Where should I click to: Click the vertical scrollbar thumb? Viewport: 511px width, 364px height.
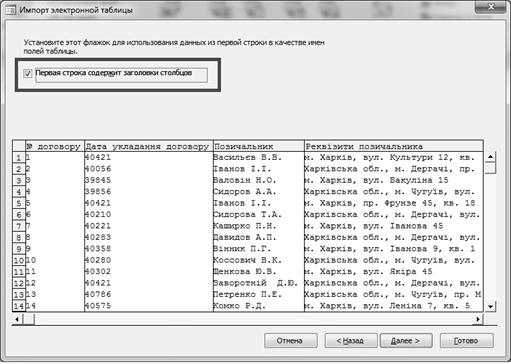(x=490, y=168)
